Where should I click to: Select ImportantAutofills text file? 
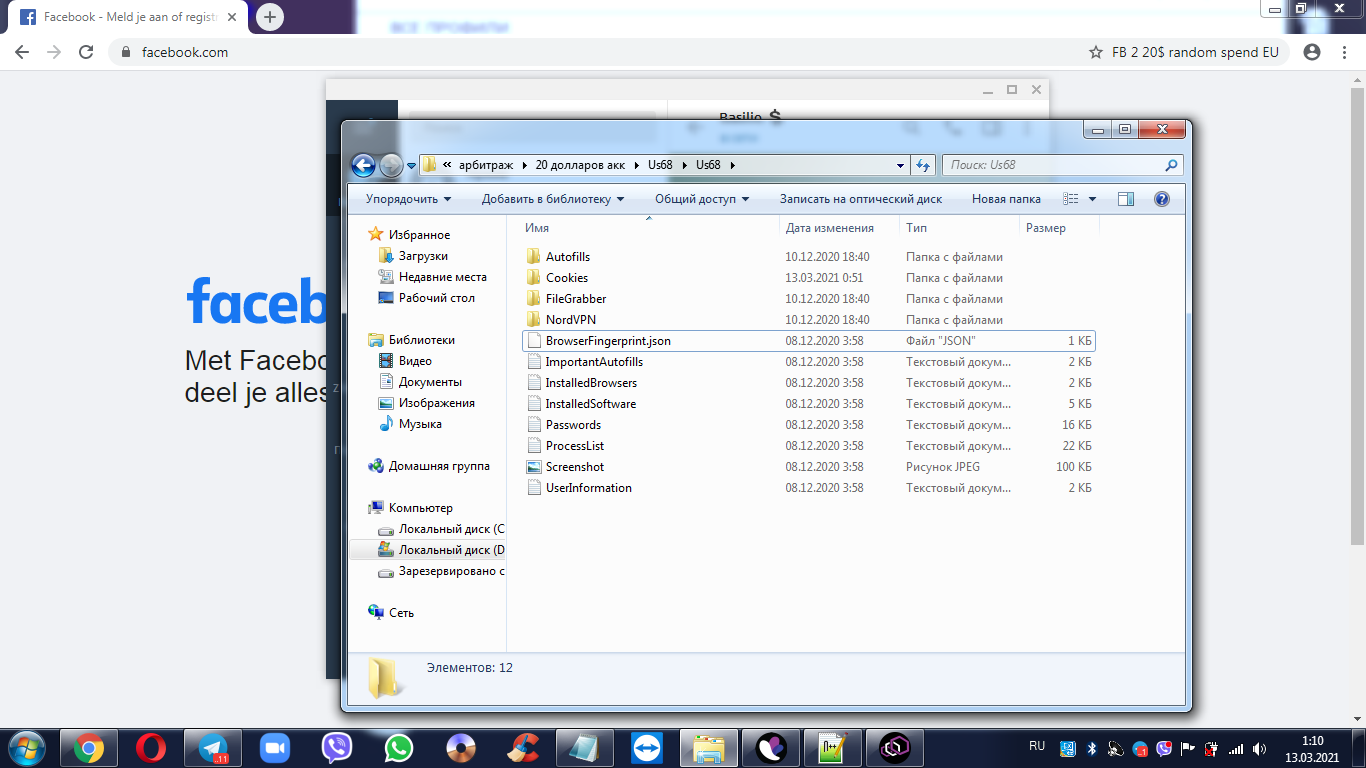click(594, 362)
